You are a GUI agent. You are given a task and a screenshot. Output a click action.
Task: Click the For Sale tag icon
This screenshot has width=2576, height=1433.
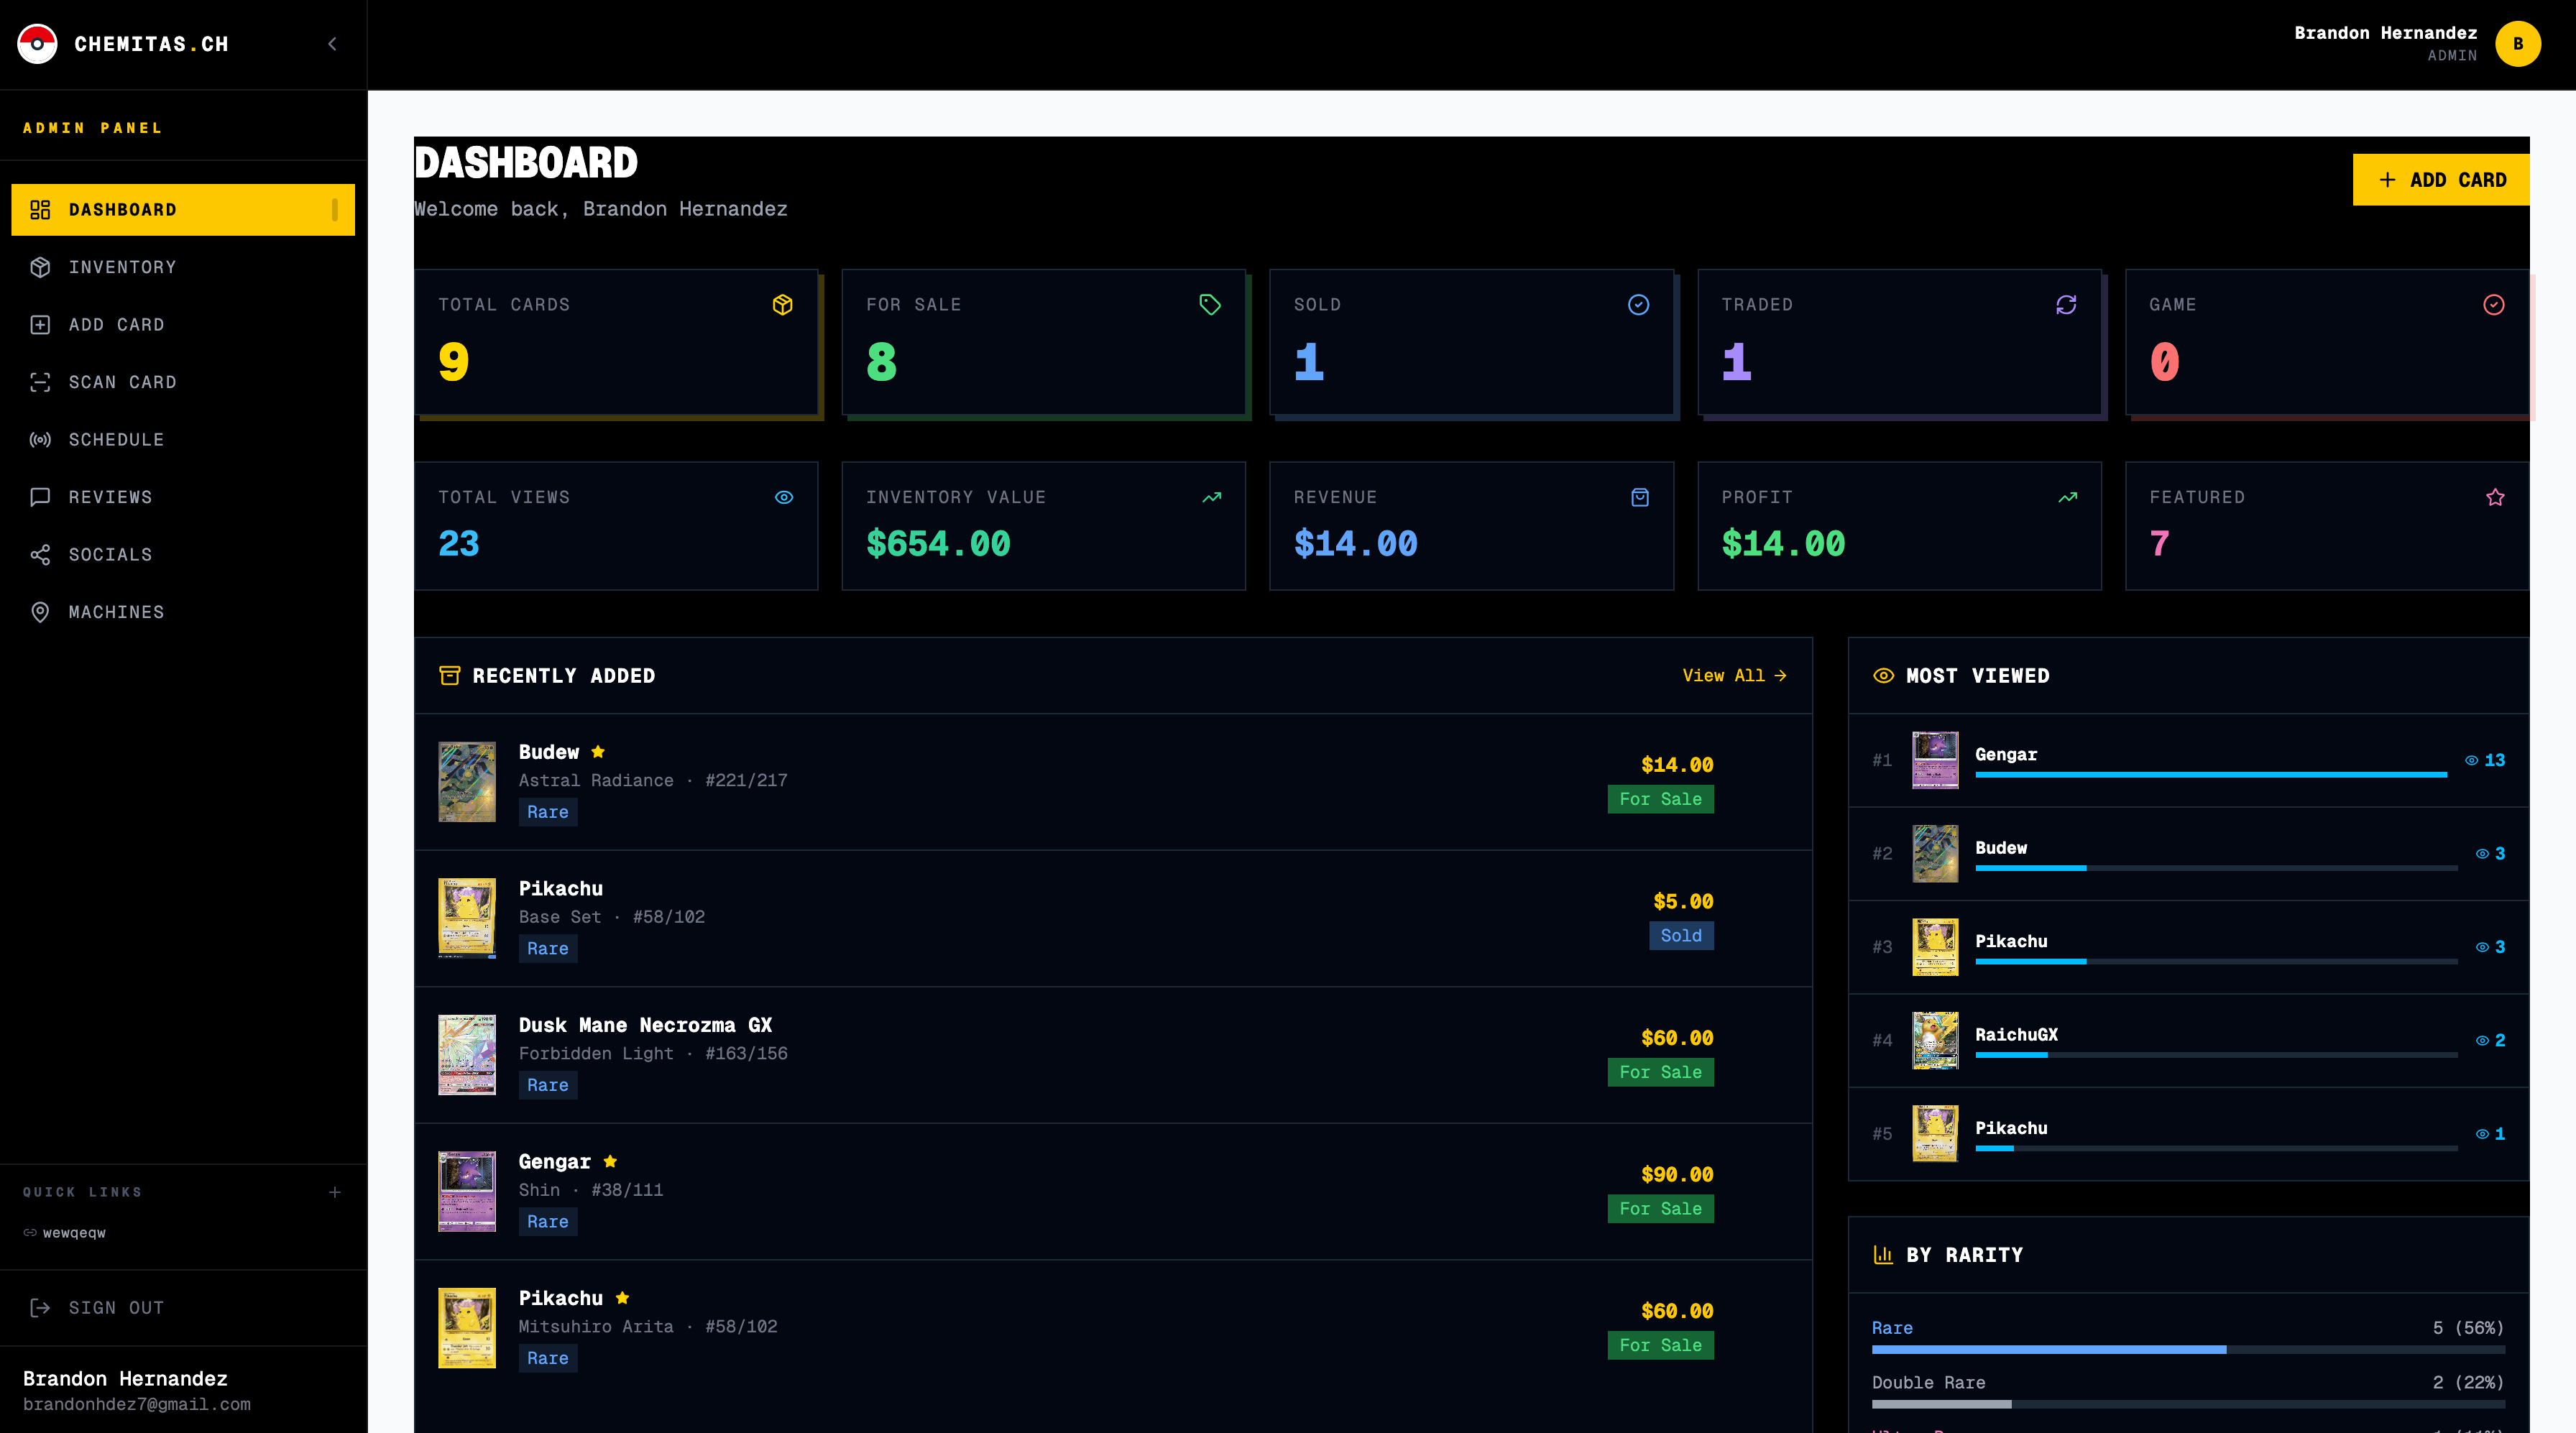click(1210, 305)
